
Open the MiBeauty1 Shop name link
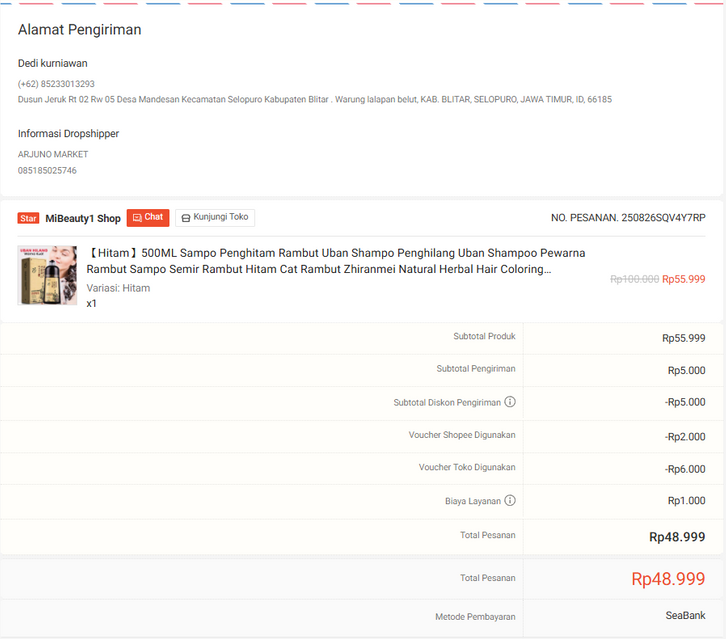tap(83, 218)
